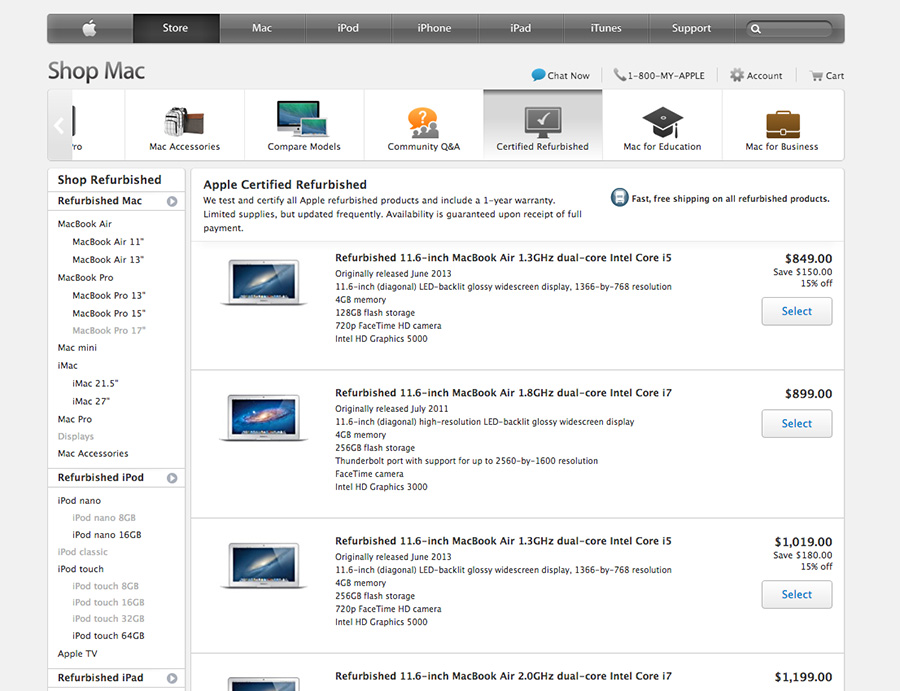Viewport: 900px width, 691px height.
Task: Open iPod touch in the sidebar
Action: (80, 569)
